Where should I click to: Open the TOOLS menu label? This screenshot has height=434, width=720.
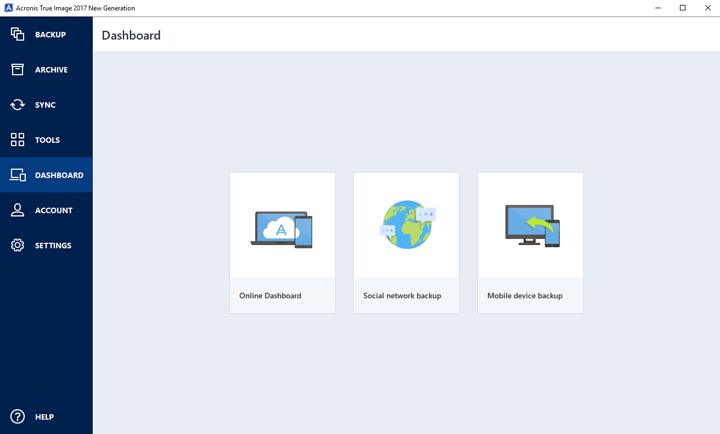point(47,140)
